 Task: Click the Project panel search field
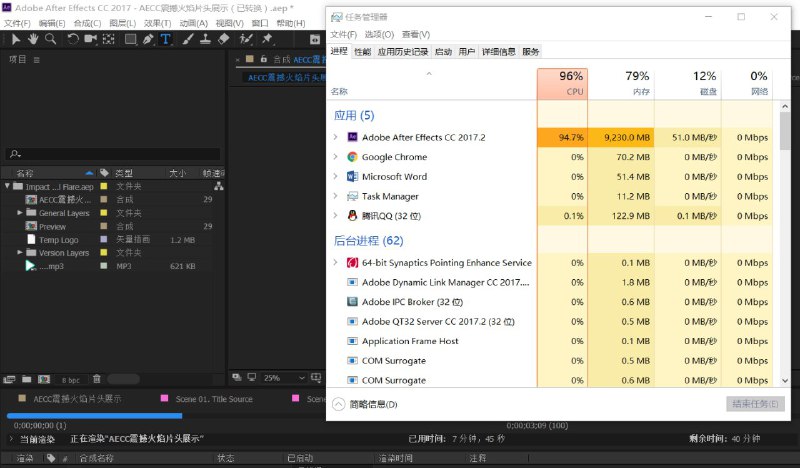[x=113, y=154]
